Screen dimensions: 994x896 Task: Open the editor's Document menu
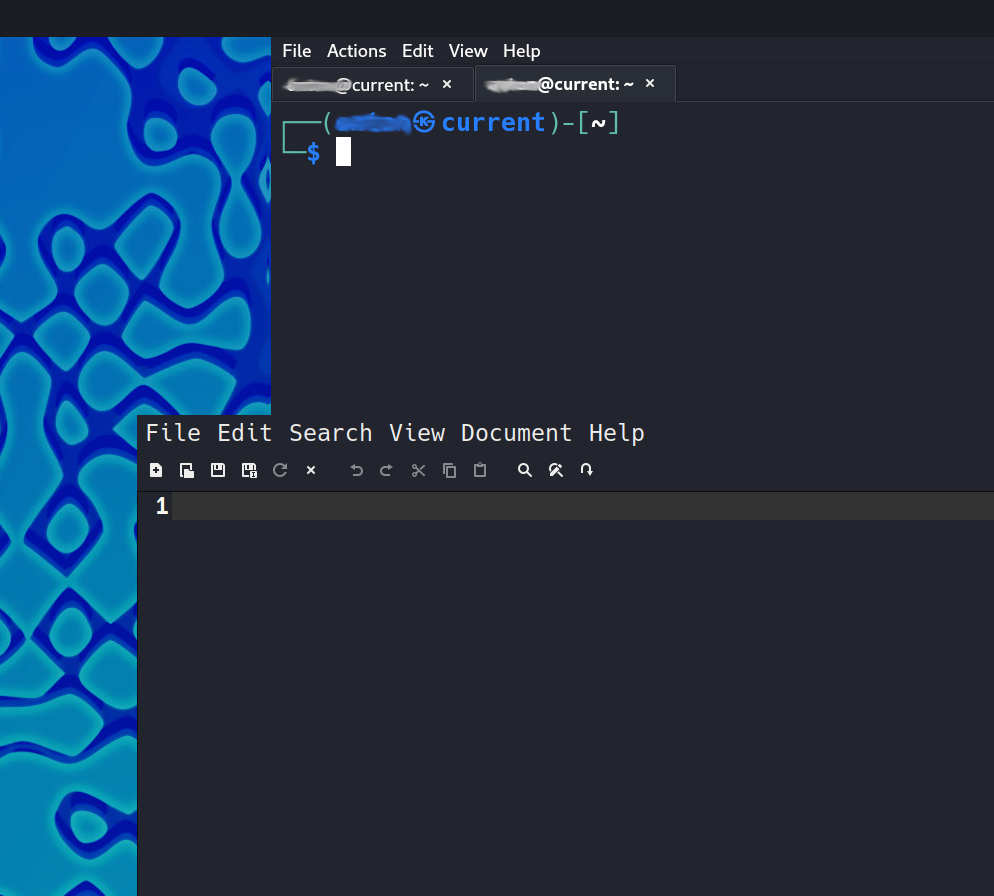(x=516, y=433)
